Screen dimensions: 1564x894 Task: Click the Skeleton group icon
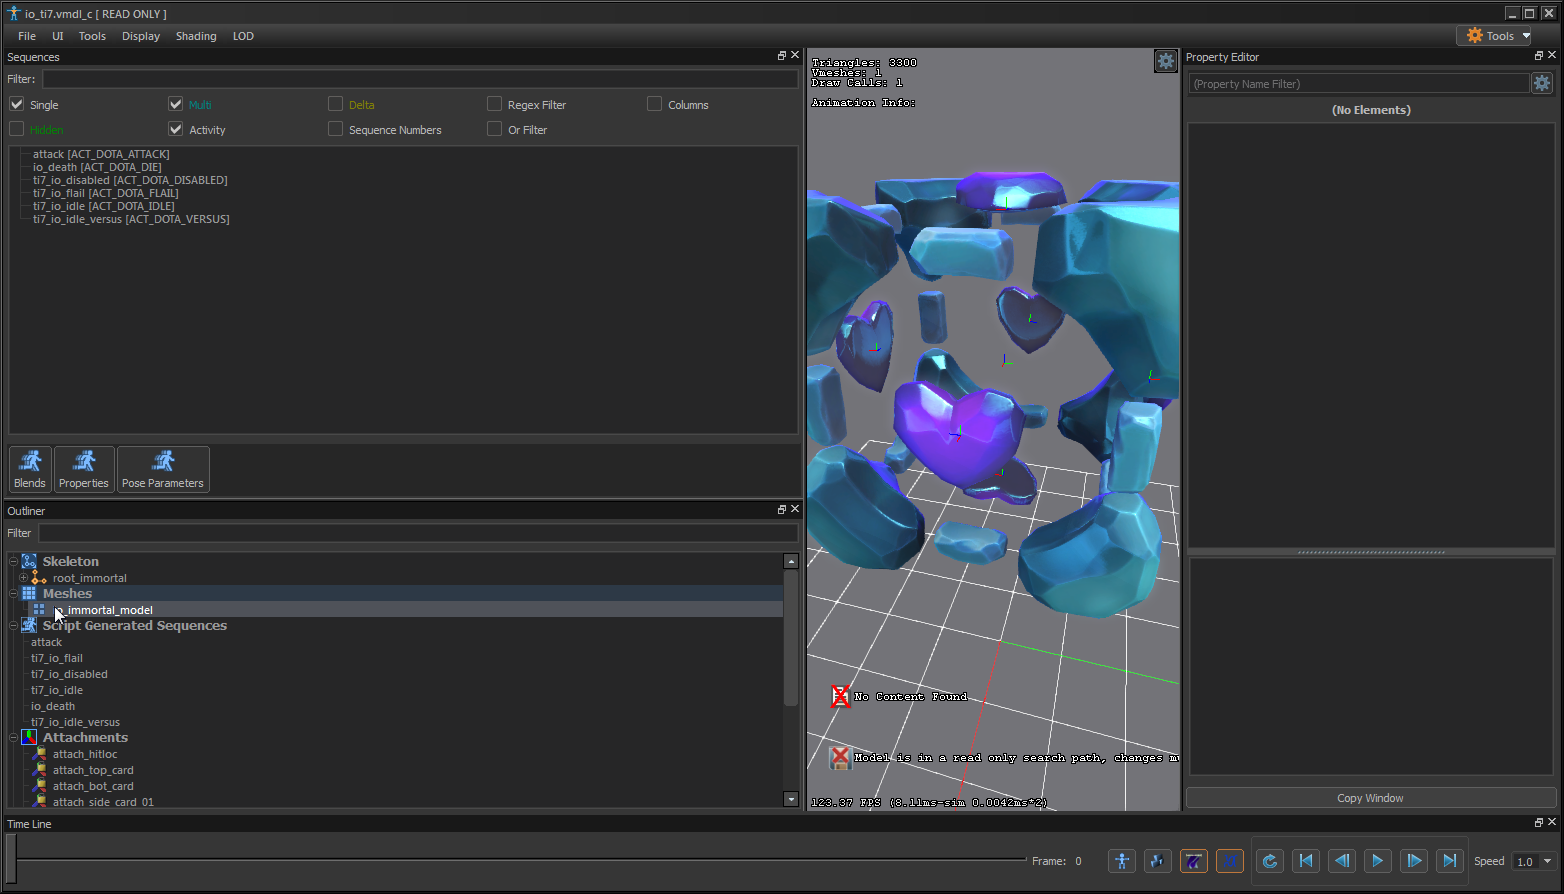tap(29, 562)
